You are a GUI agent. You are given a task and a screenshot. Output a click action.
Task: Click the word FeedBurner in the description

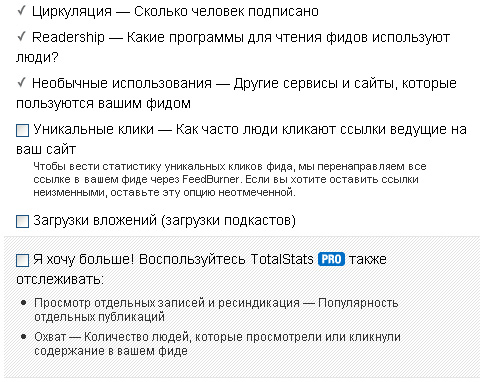coord(211,179)
